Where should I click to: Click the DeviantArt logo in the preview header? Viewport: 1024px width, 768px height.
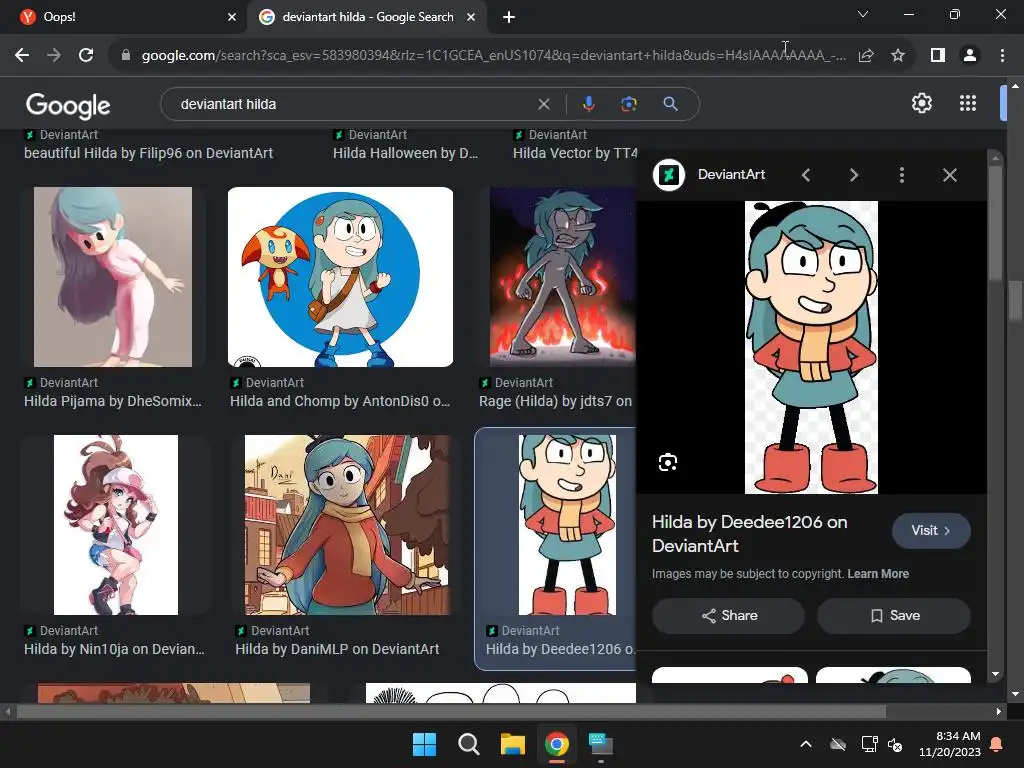[669, 174]
